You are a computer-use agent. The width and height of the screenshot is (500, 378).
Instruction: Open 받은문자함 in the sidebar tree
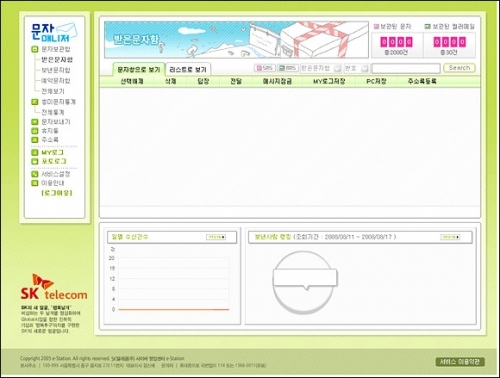click(57, 60)
